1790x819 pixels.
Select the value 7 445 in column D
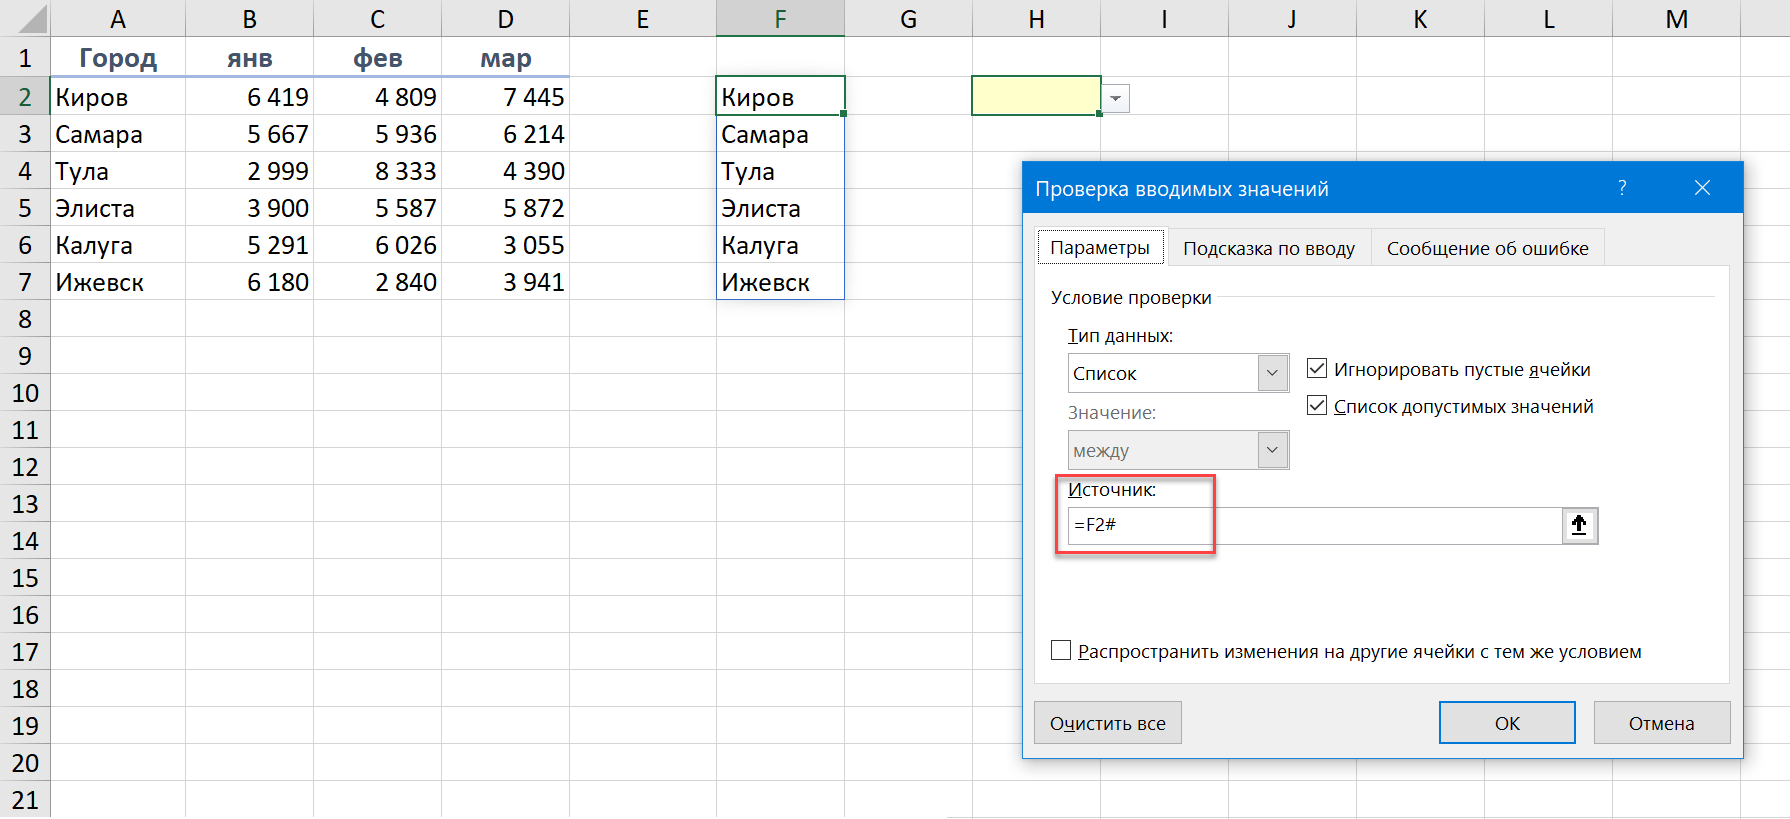click(505, 97)
